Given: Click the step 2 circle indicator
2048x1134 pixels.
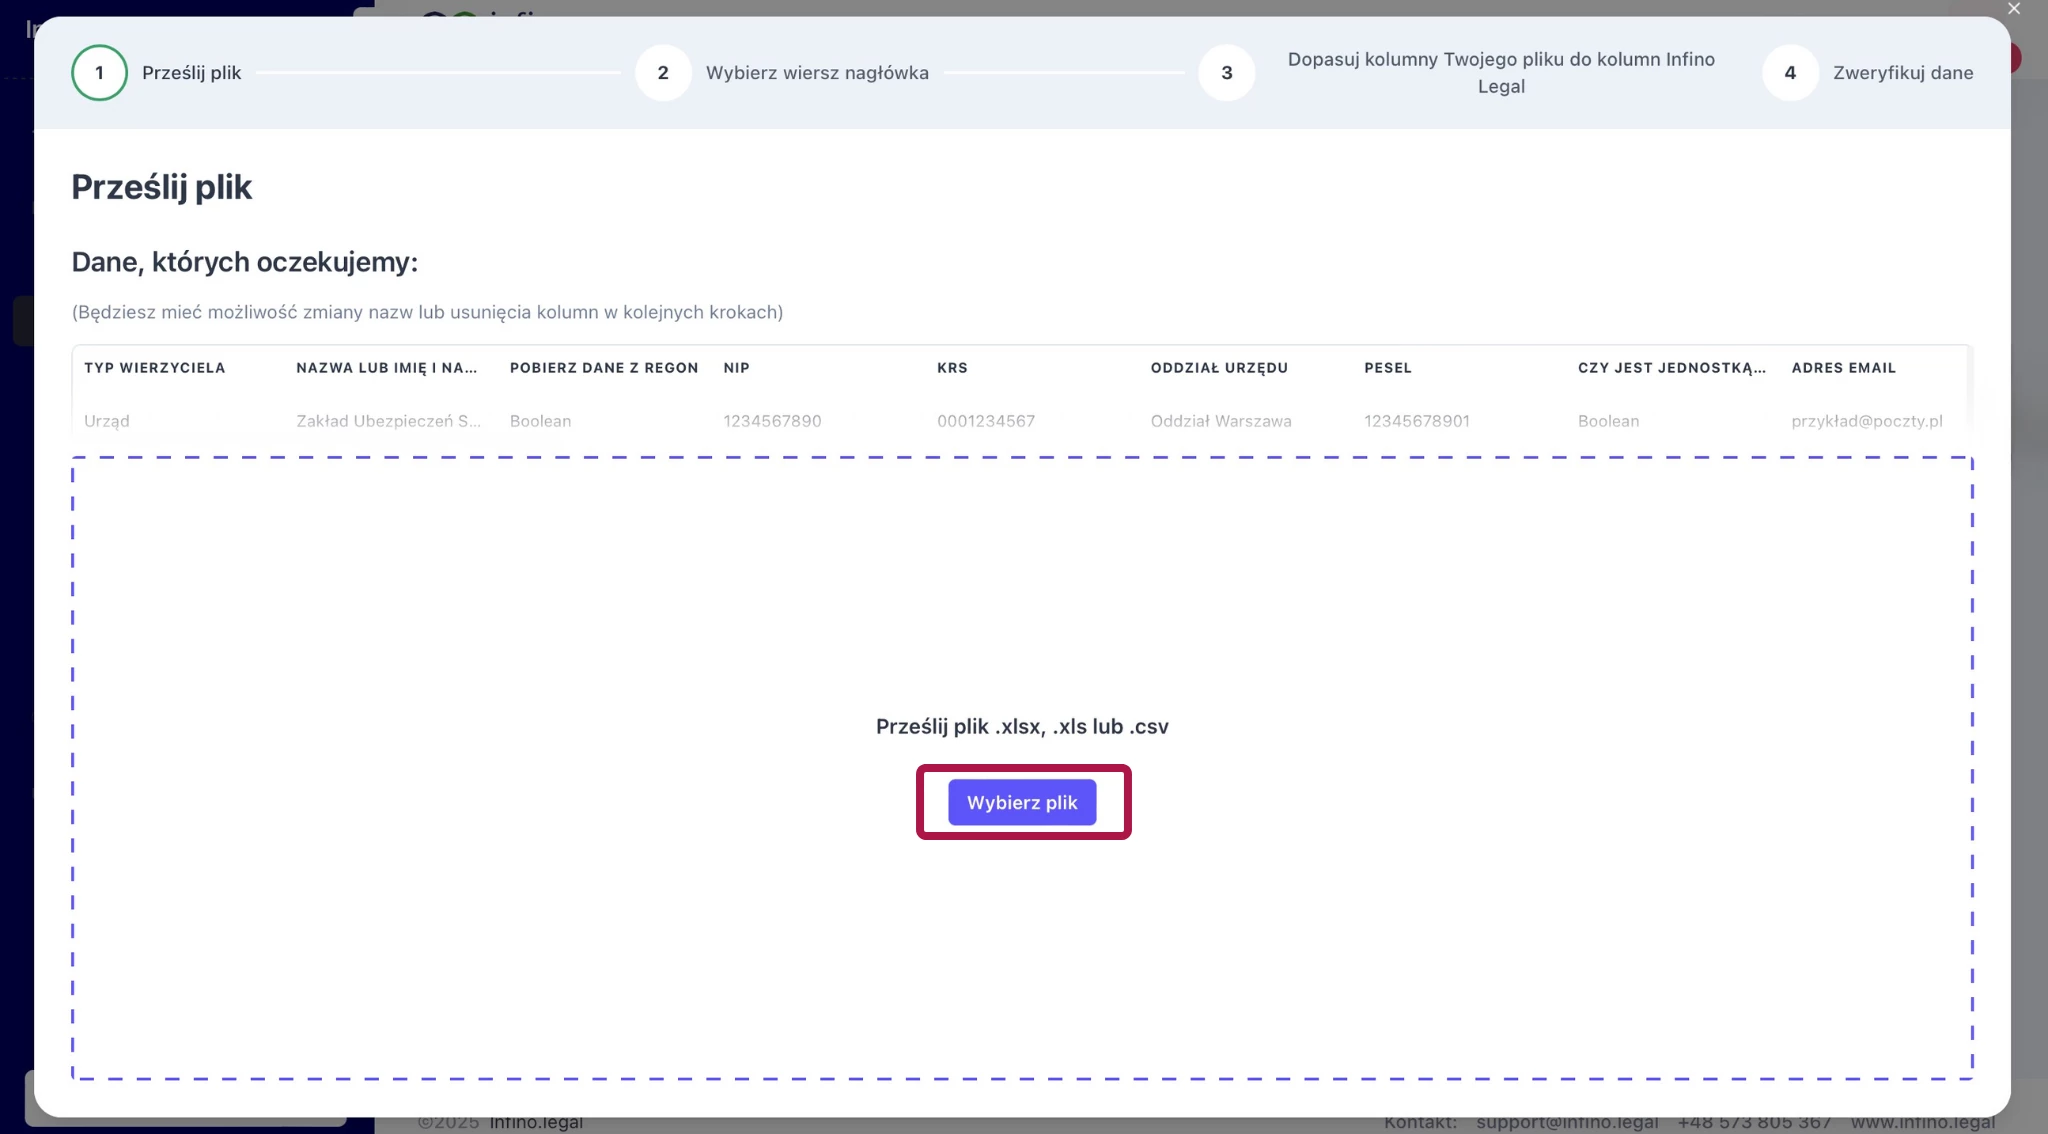Looking at the screenshot, I should coord(663,73).
